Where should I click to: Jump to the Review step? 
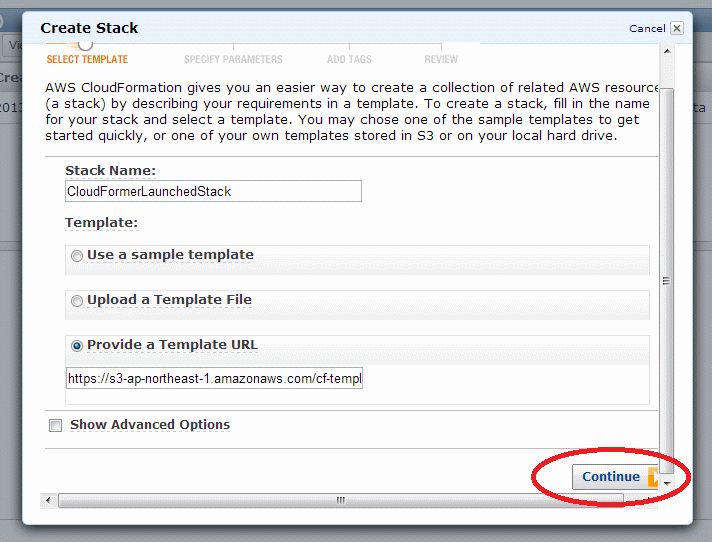(x=441, y=59)
